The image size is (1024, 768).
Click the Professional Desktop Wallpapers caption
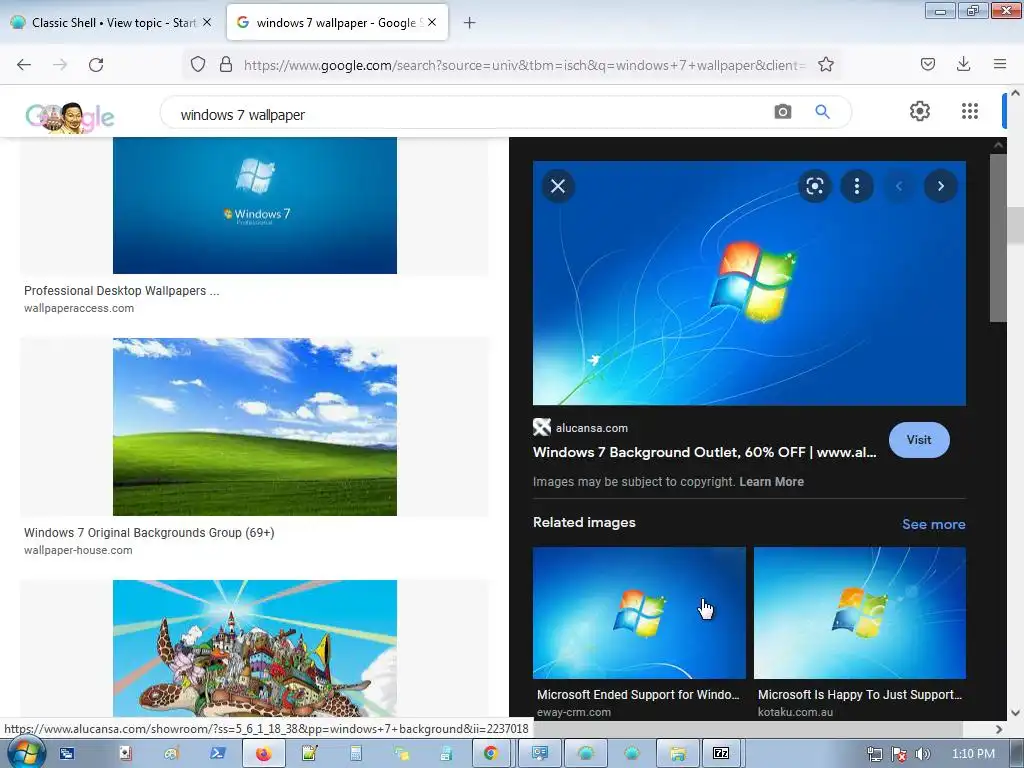[x=121, y=291]
